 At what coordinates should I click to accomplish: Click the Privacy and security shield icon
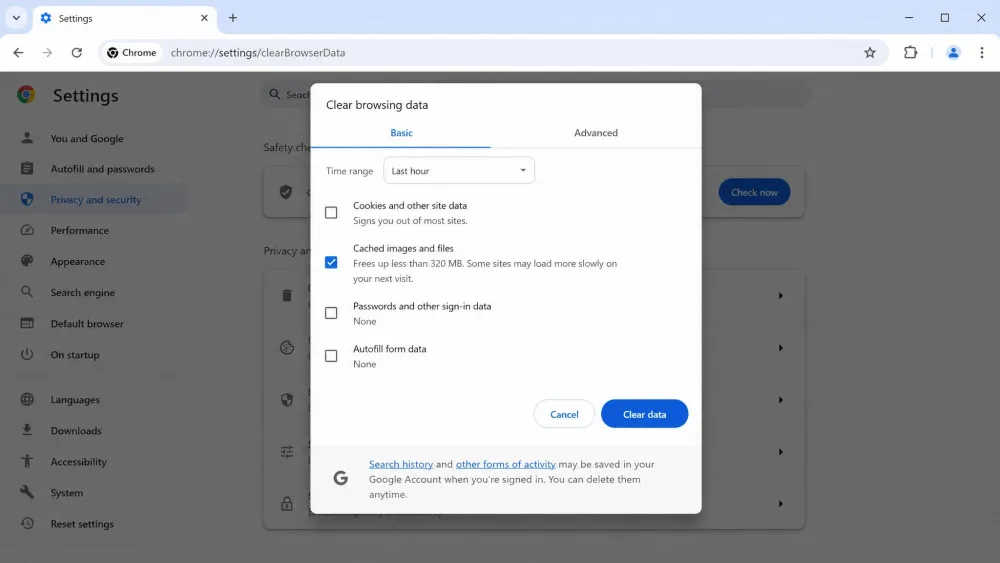coord(27,199)
